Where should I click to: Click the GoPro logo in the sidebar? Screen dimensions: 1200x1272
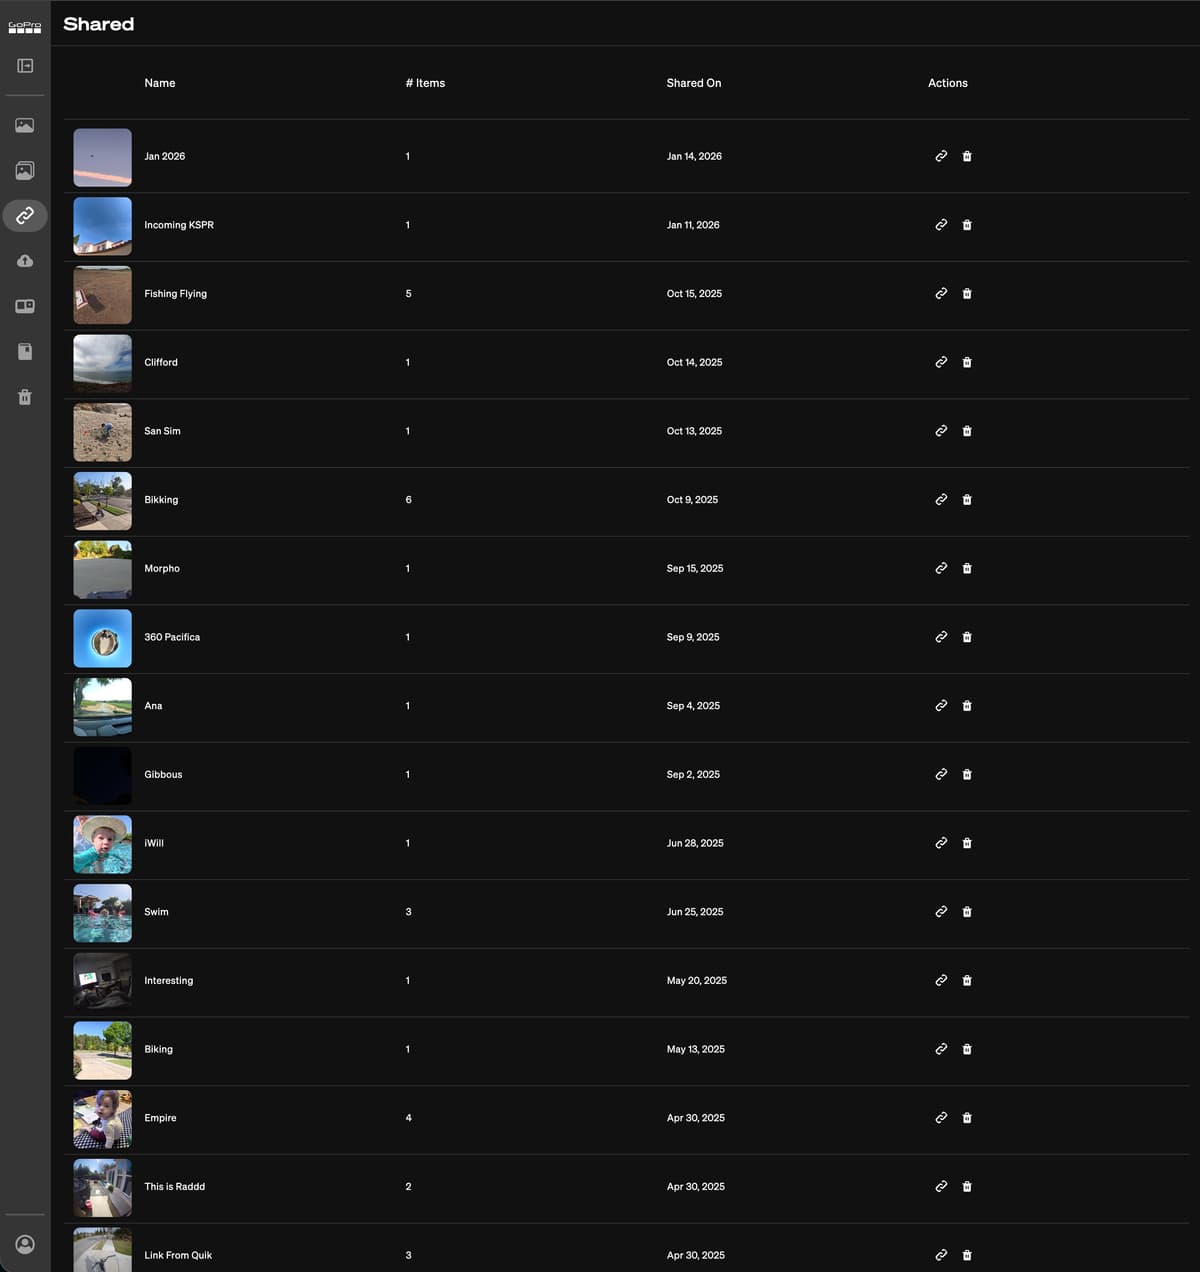[x=25, y=27]
